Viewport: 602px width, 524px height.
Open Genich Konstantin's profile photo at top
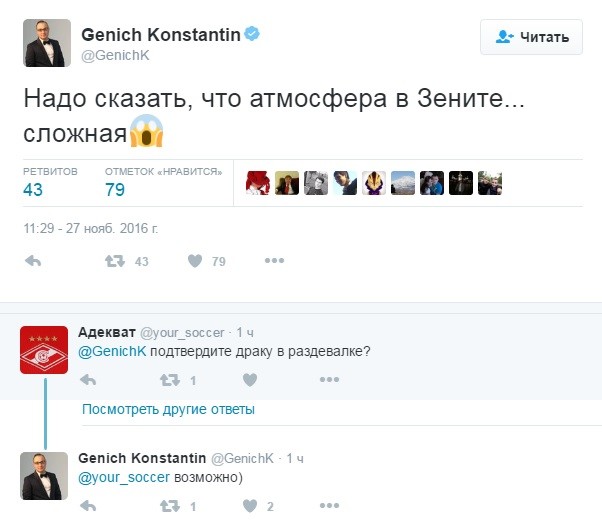pos(47,43)
